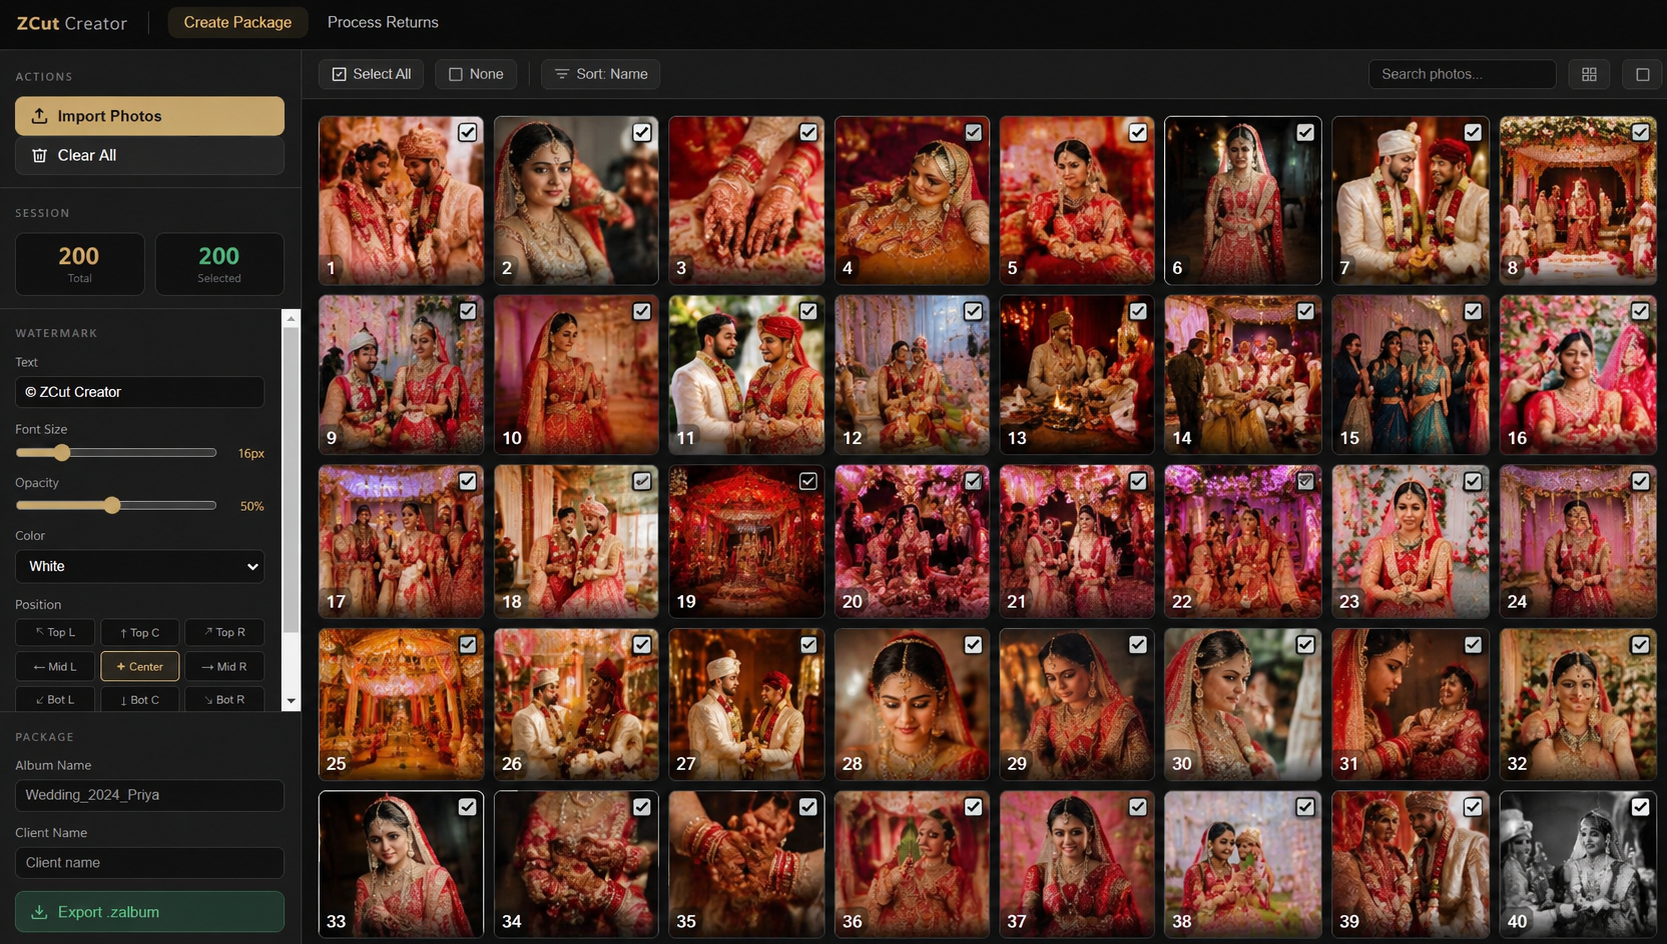
Task: Set watermark position to Top C
Action: pos(140,632)
